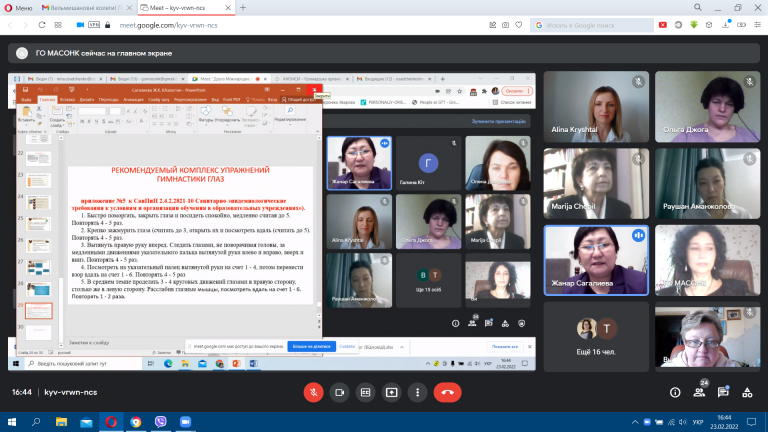Click the red leave call button
The image size is (768, 432).
click(x=447, y=392)
